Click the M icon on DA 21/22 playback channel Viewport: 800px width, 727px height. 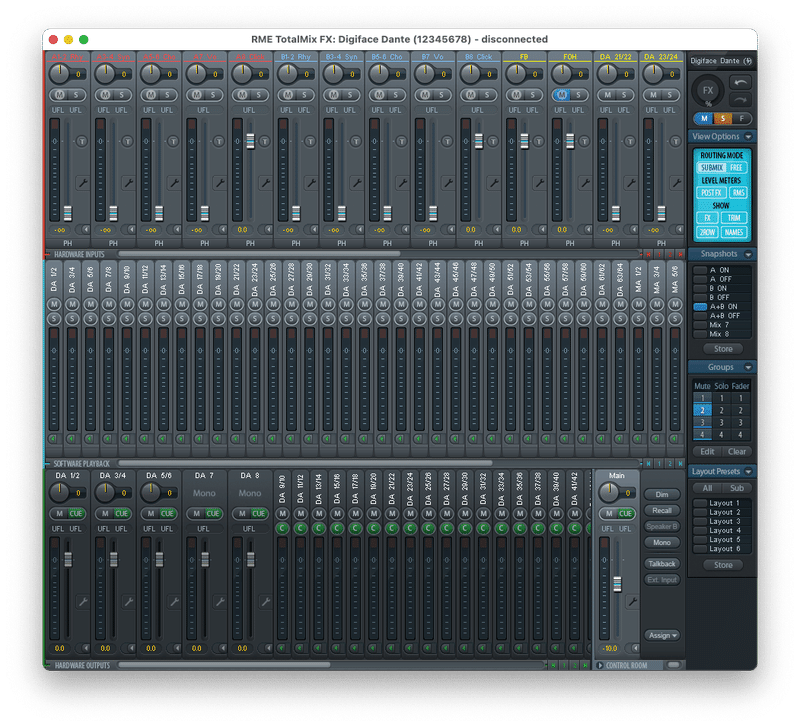tap(236, 305)
